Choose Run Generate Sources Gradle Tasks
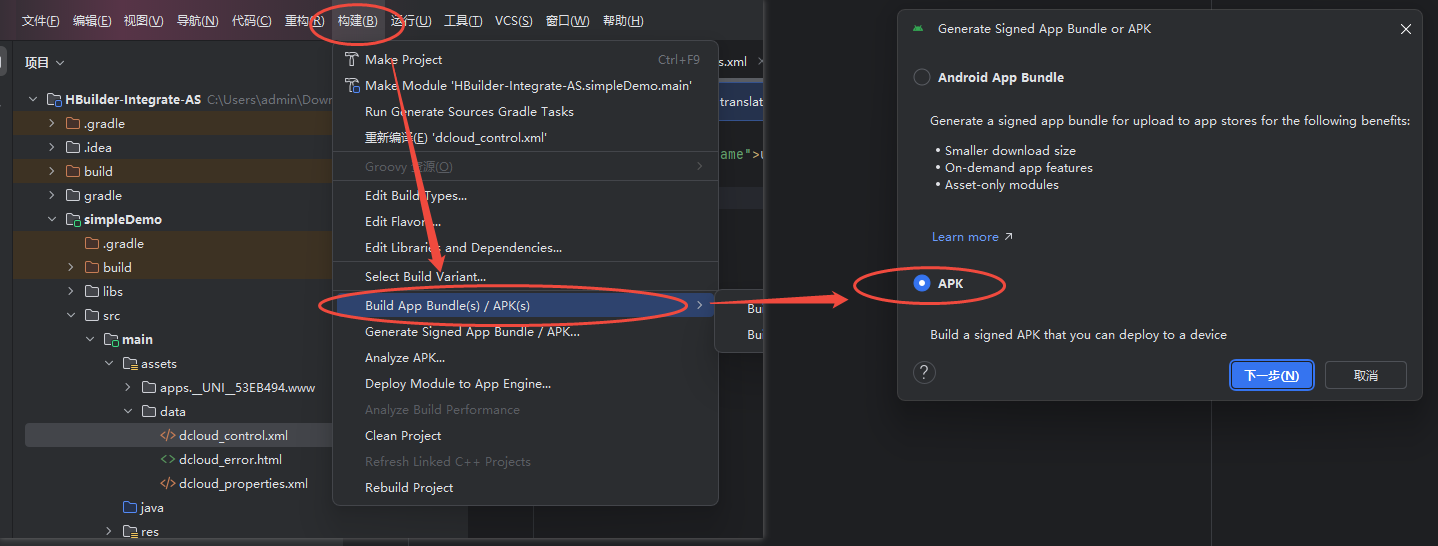Image resolution: width=1438 pixels, height=546 pixels. 525,111
